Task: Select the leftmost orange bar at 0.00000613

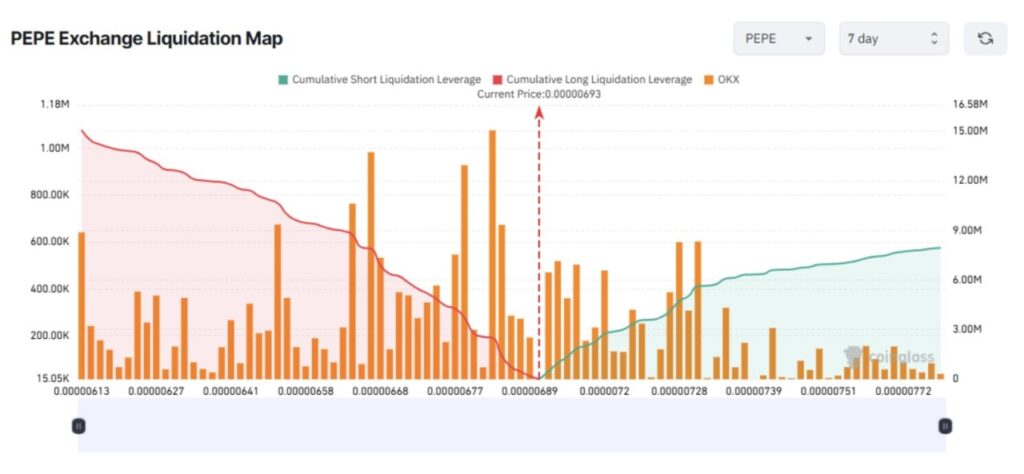Action: coord(81,305)
